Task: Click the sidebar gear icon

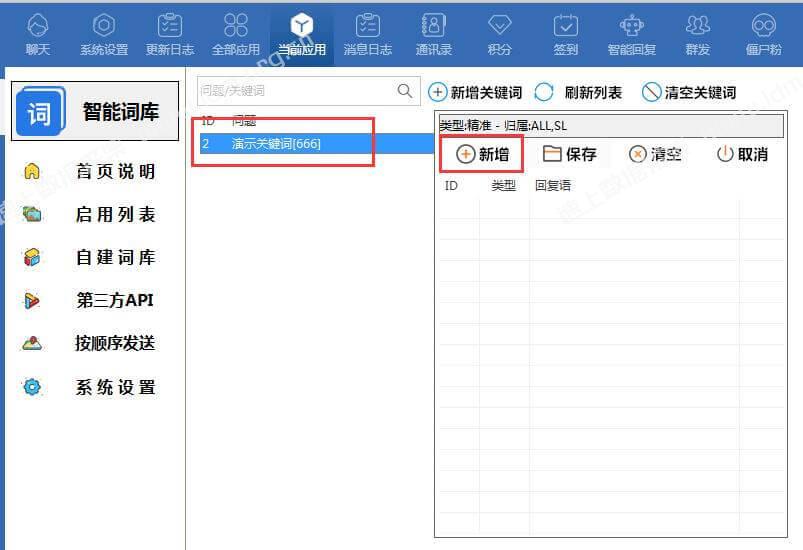Action: [x=32, y=387]
